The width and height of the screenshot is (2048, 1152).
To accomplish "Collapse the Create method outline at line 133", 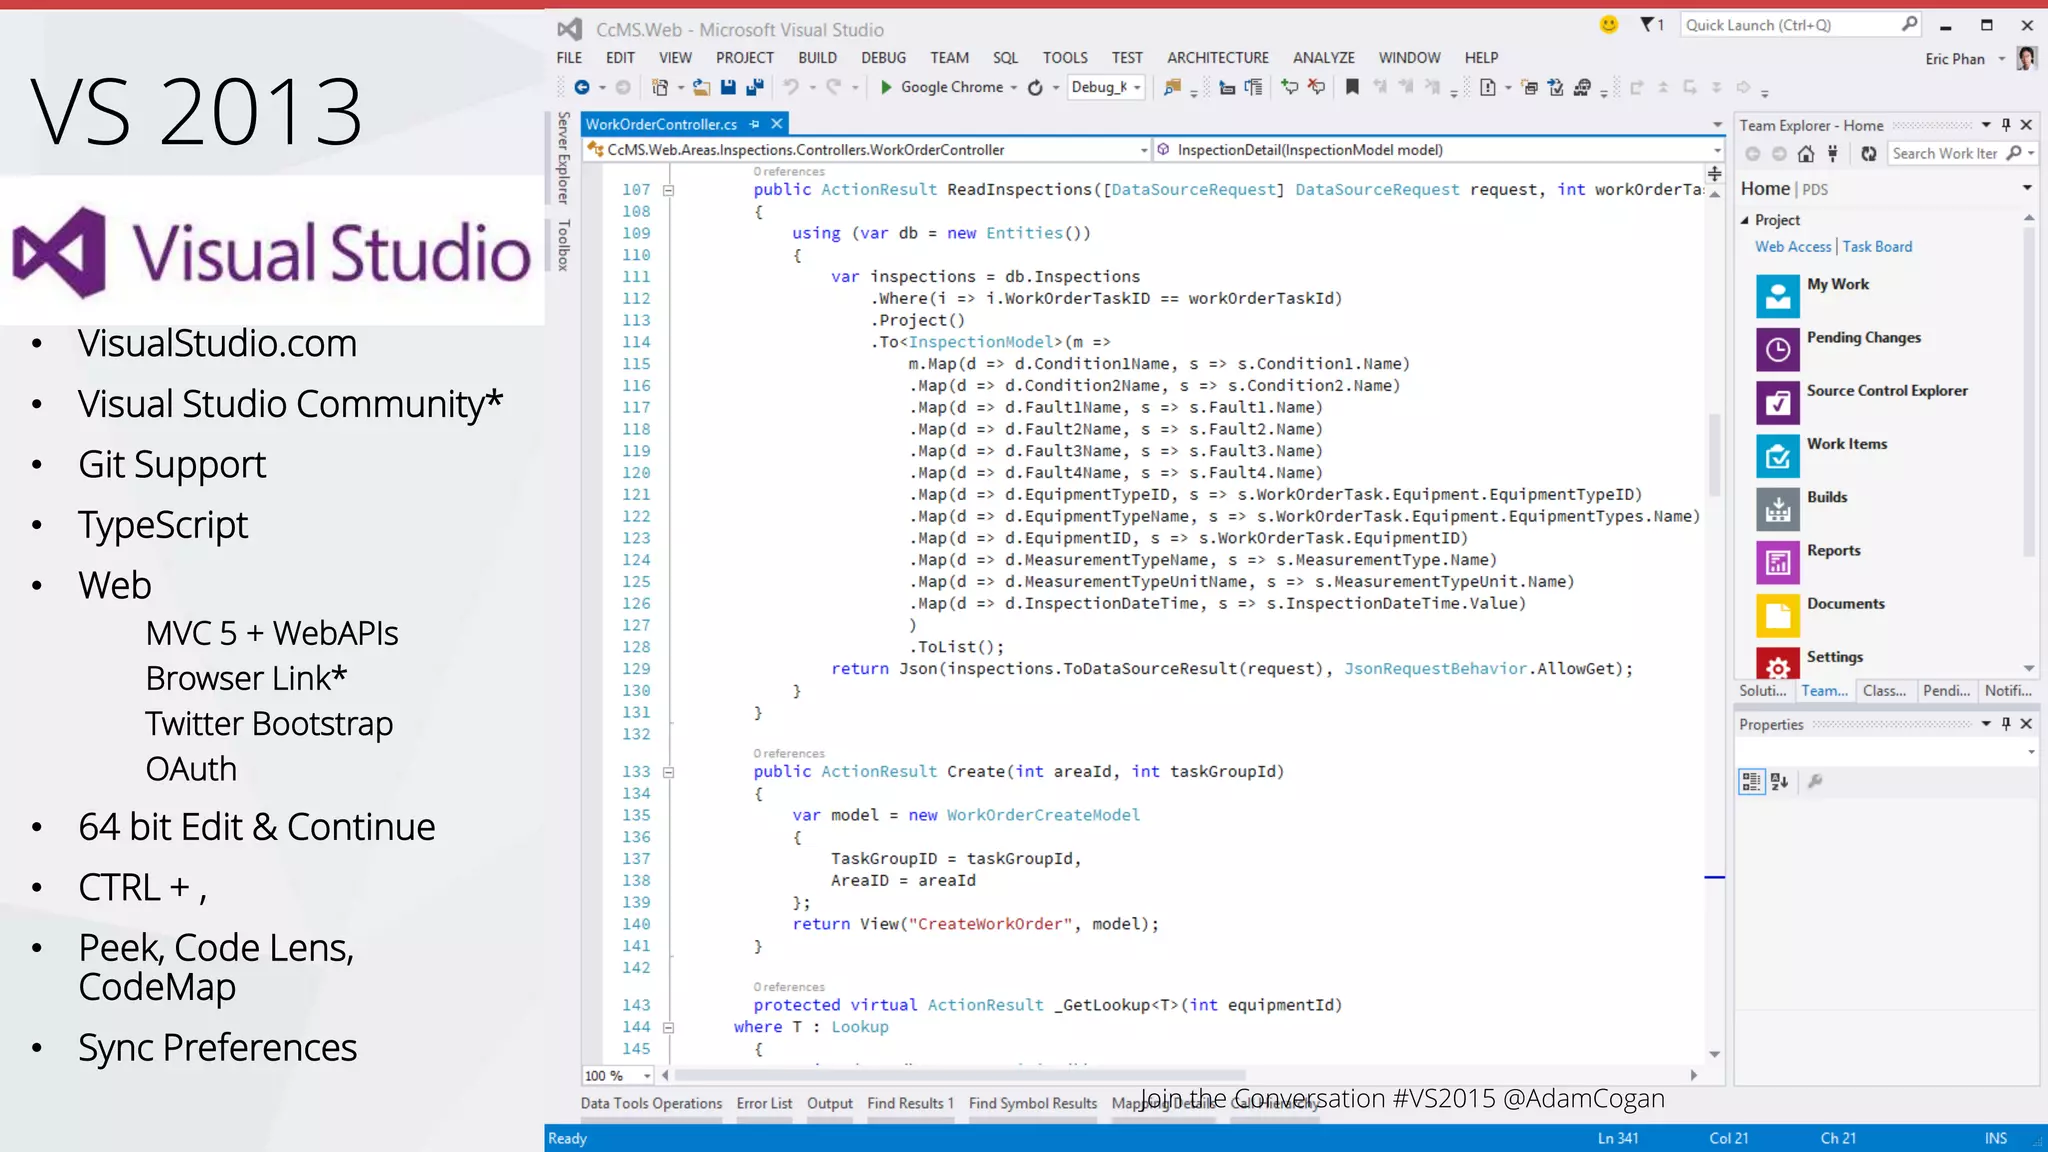I will point(669,772).
